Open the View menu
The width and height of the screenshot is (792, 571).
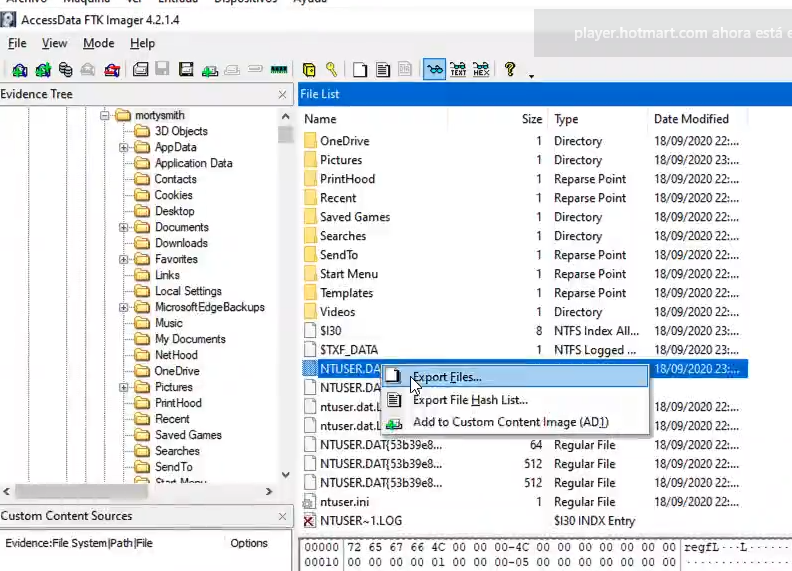[54, 43]
